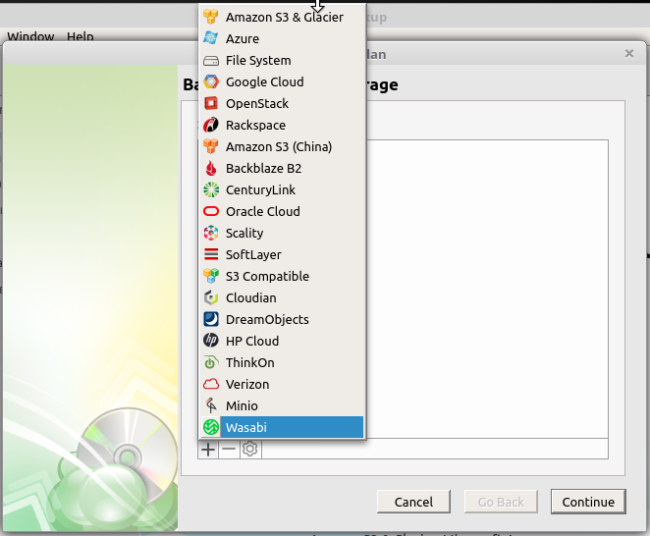The image size is (650, 536).
Task: Pick CenturyLink from the storage list
Action: point(260,190)
